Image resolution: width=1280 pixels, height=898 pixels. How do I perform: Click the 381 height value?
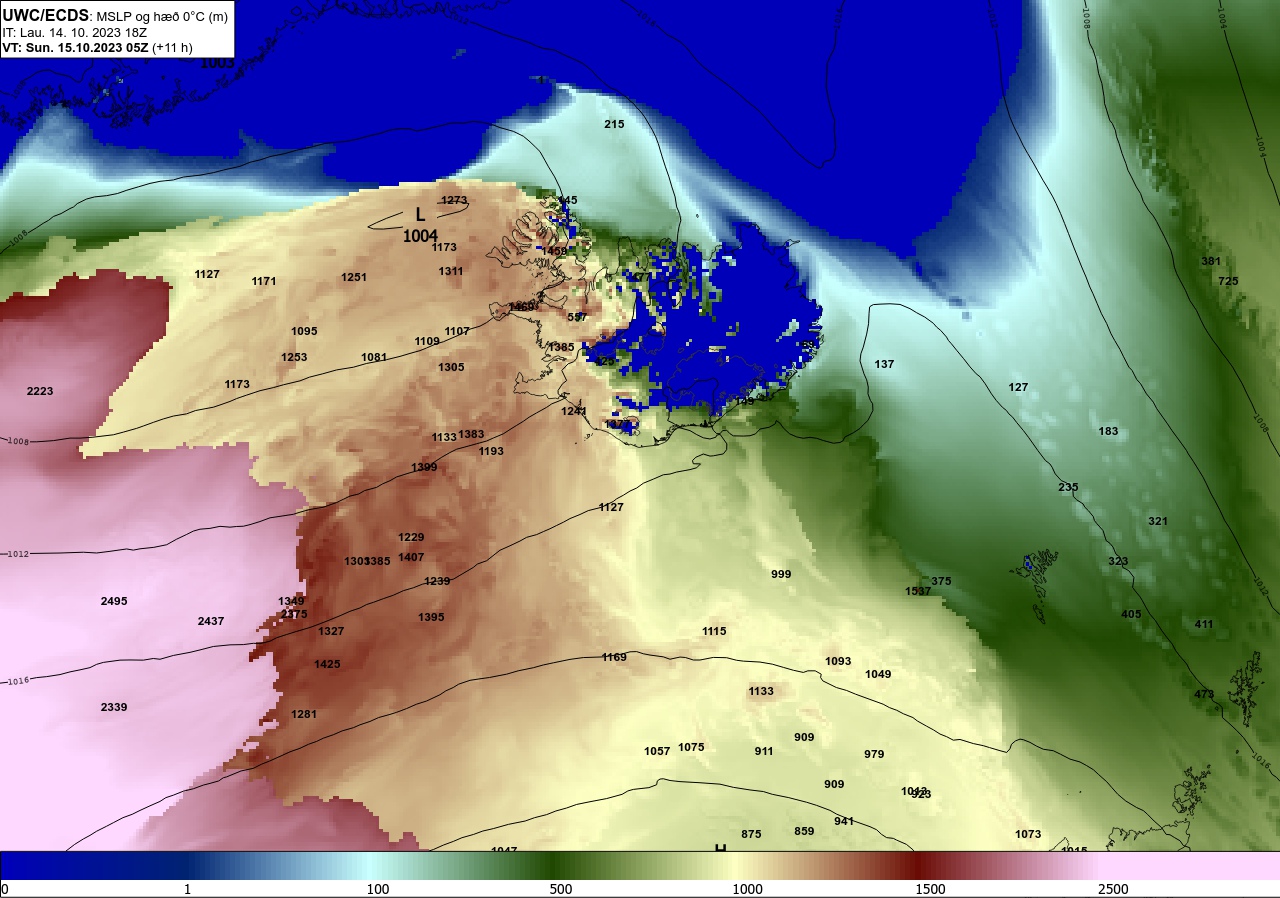tap(1211, 261)
